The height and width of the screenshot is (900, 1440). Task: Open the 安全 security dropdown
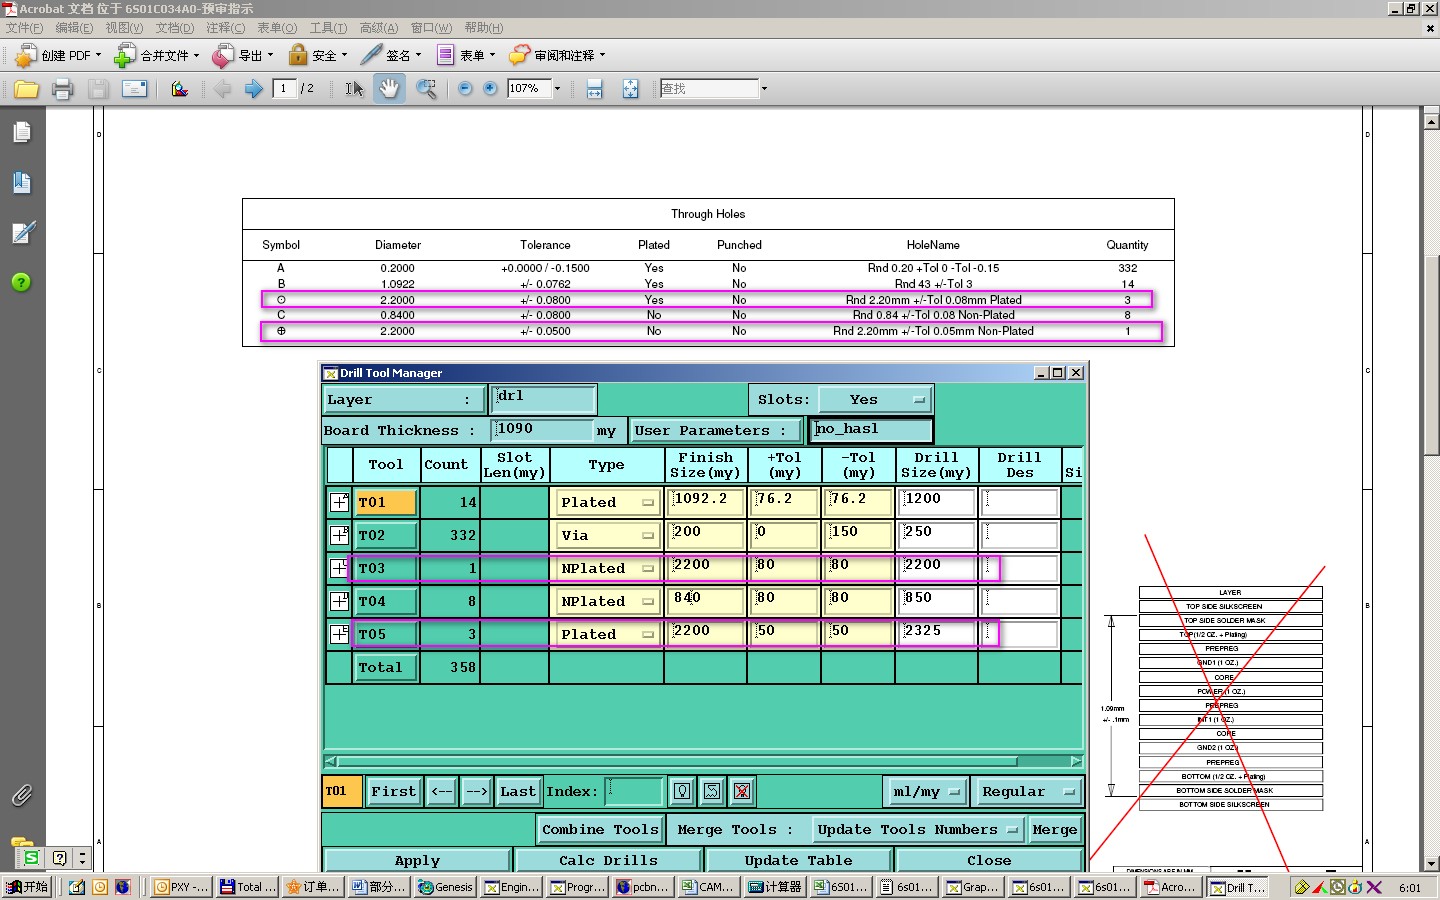click(318, 56)
